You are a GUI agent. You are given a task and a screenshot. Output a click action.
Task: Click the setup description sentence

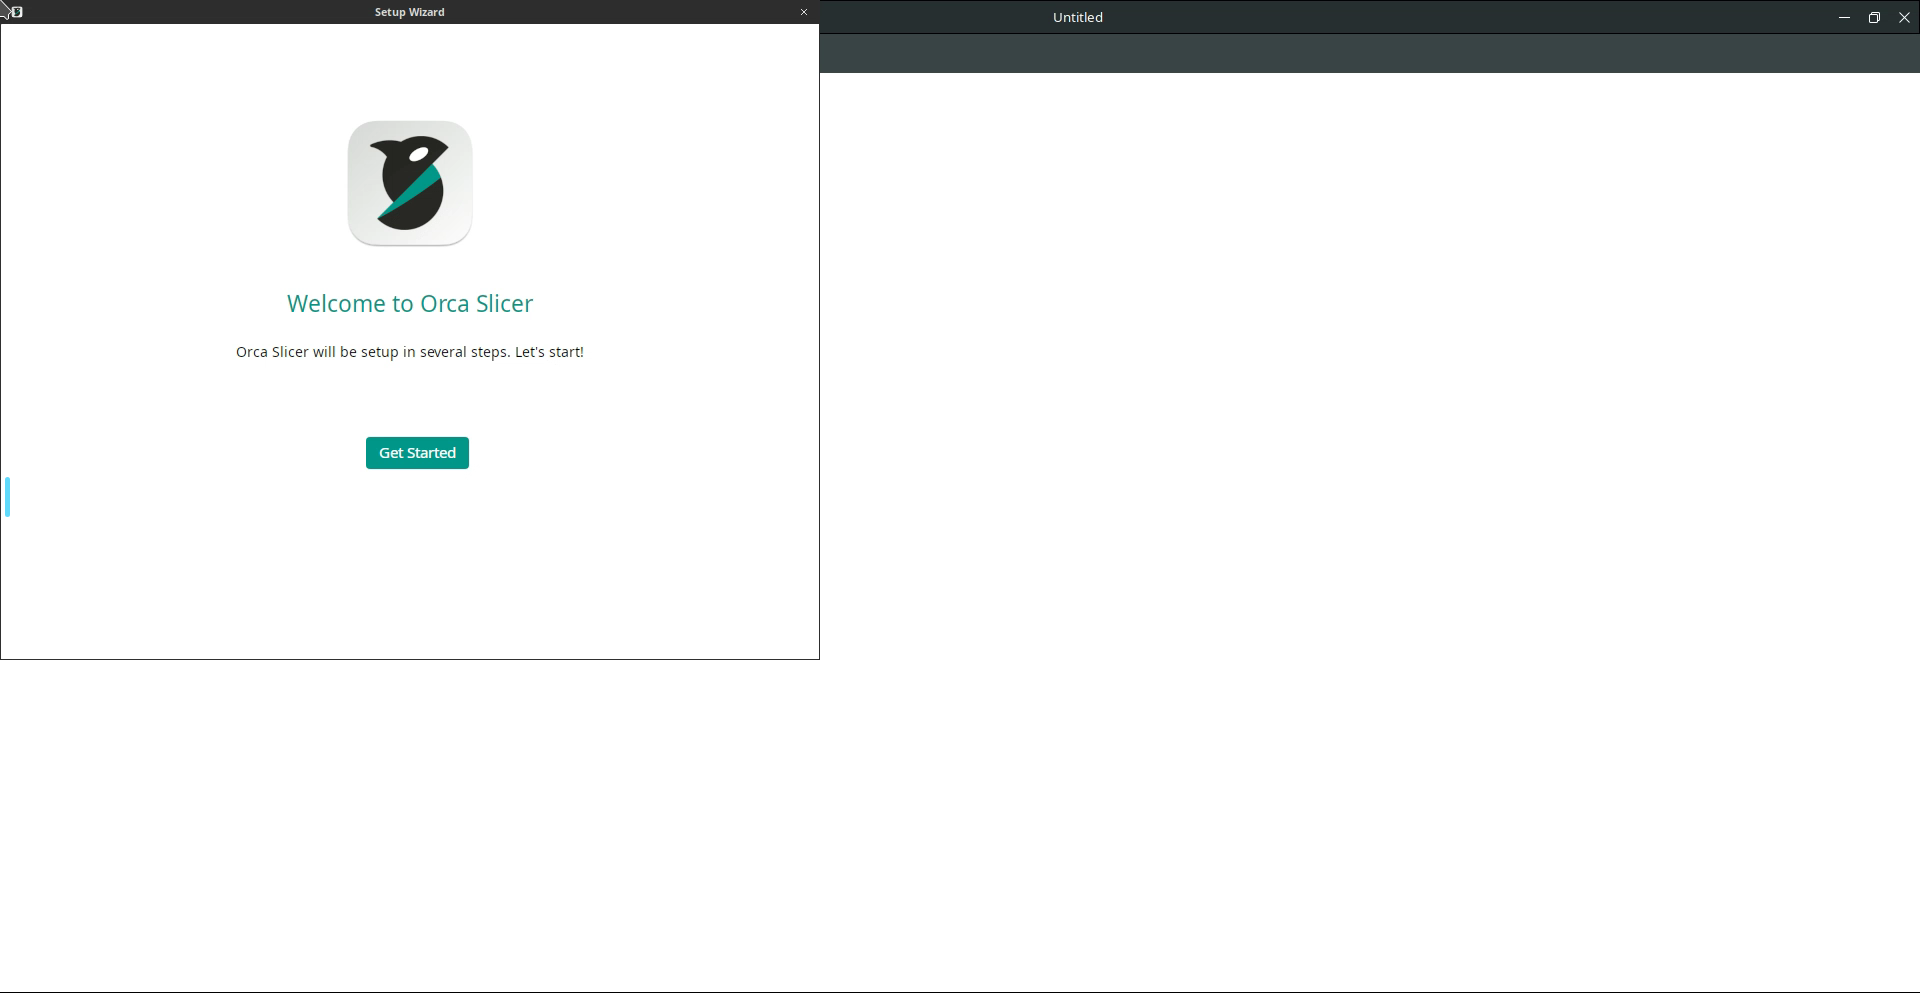tap(410, 352)
